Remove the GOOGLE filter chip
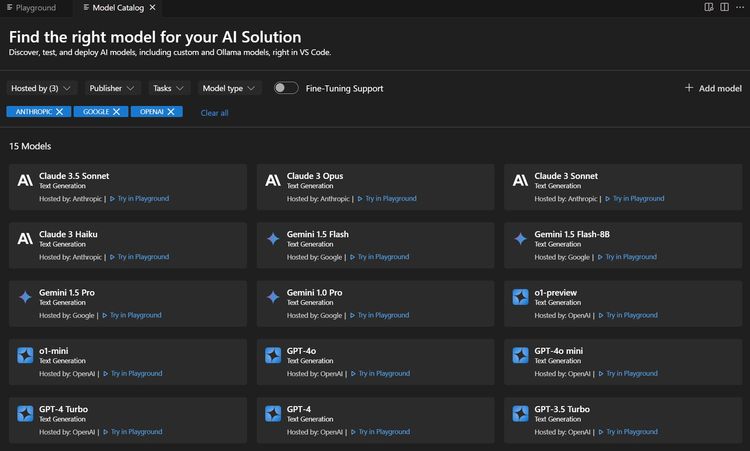The height and width of the screenshot is (451, 750). coord(116,112)
